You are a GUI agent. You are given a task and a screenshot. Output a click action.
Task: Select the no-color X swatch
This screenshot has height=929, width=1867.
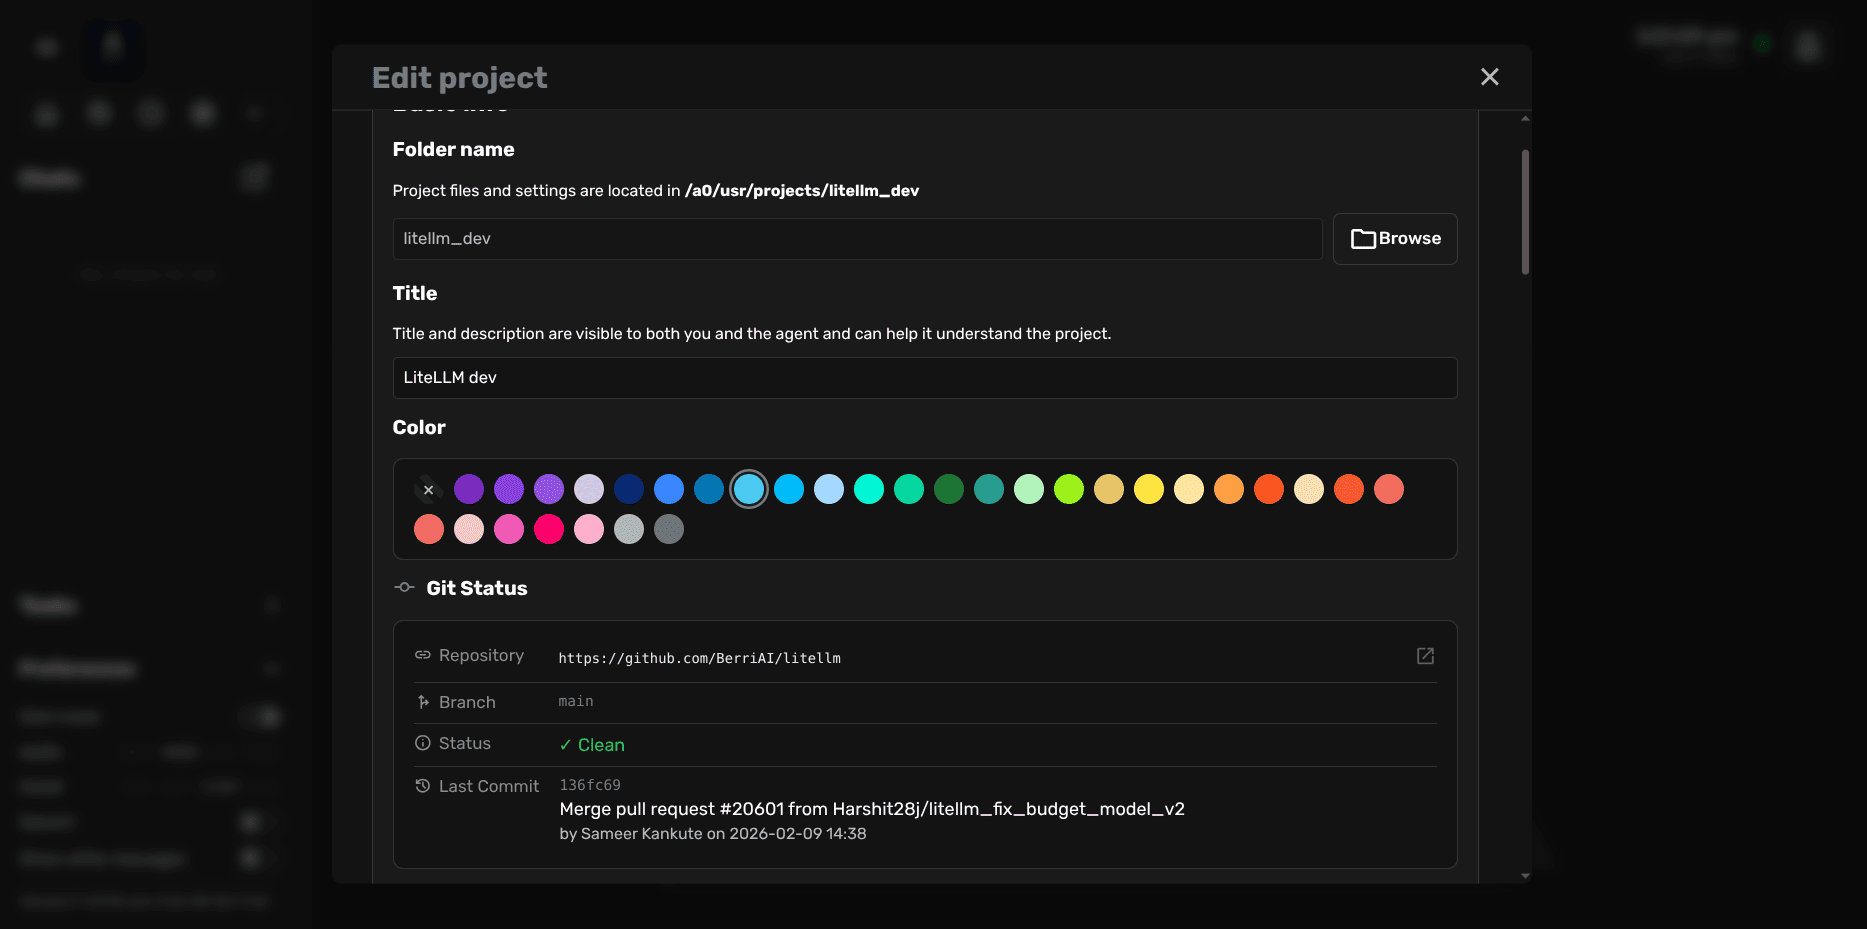pos(428,489)
